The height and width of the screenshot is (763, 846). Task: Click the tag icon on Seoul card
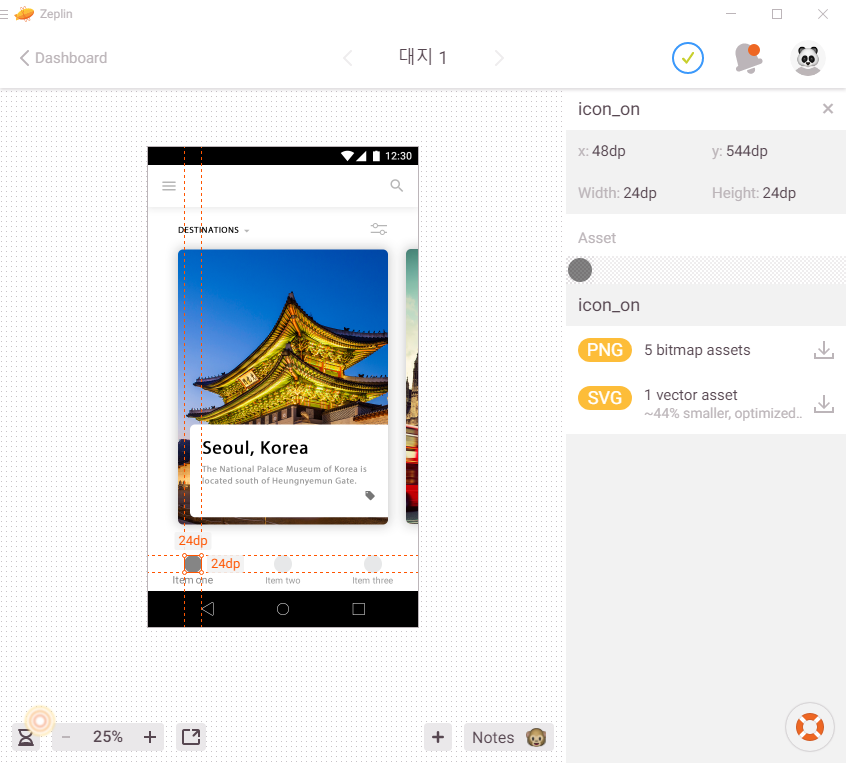(x=370, y=495)
